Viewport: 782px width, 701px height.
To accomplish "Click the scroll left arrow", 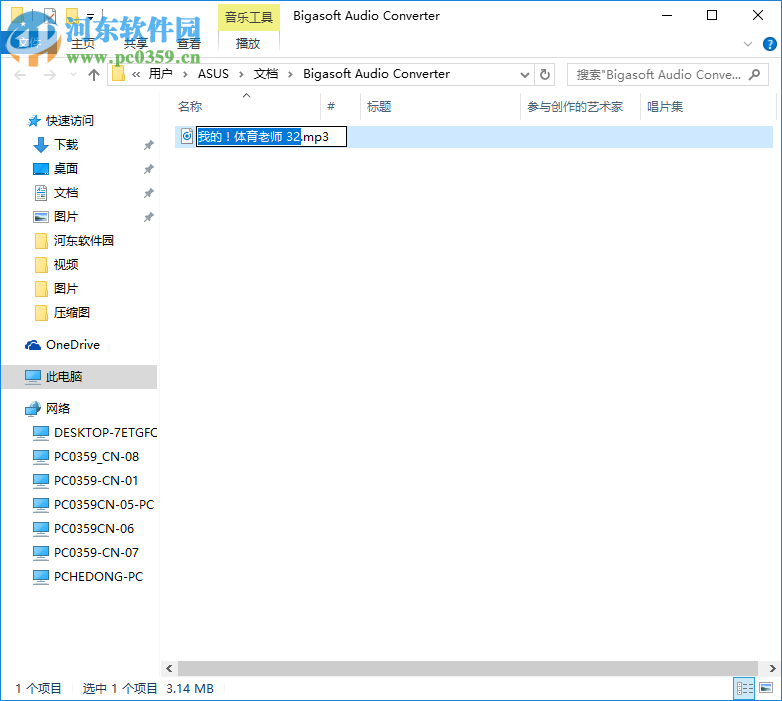I will pyautogui.click(x=169, y=668).
